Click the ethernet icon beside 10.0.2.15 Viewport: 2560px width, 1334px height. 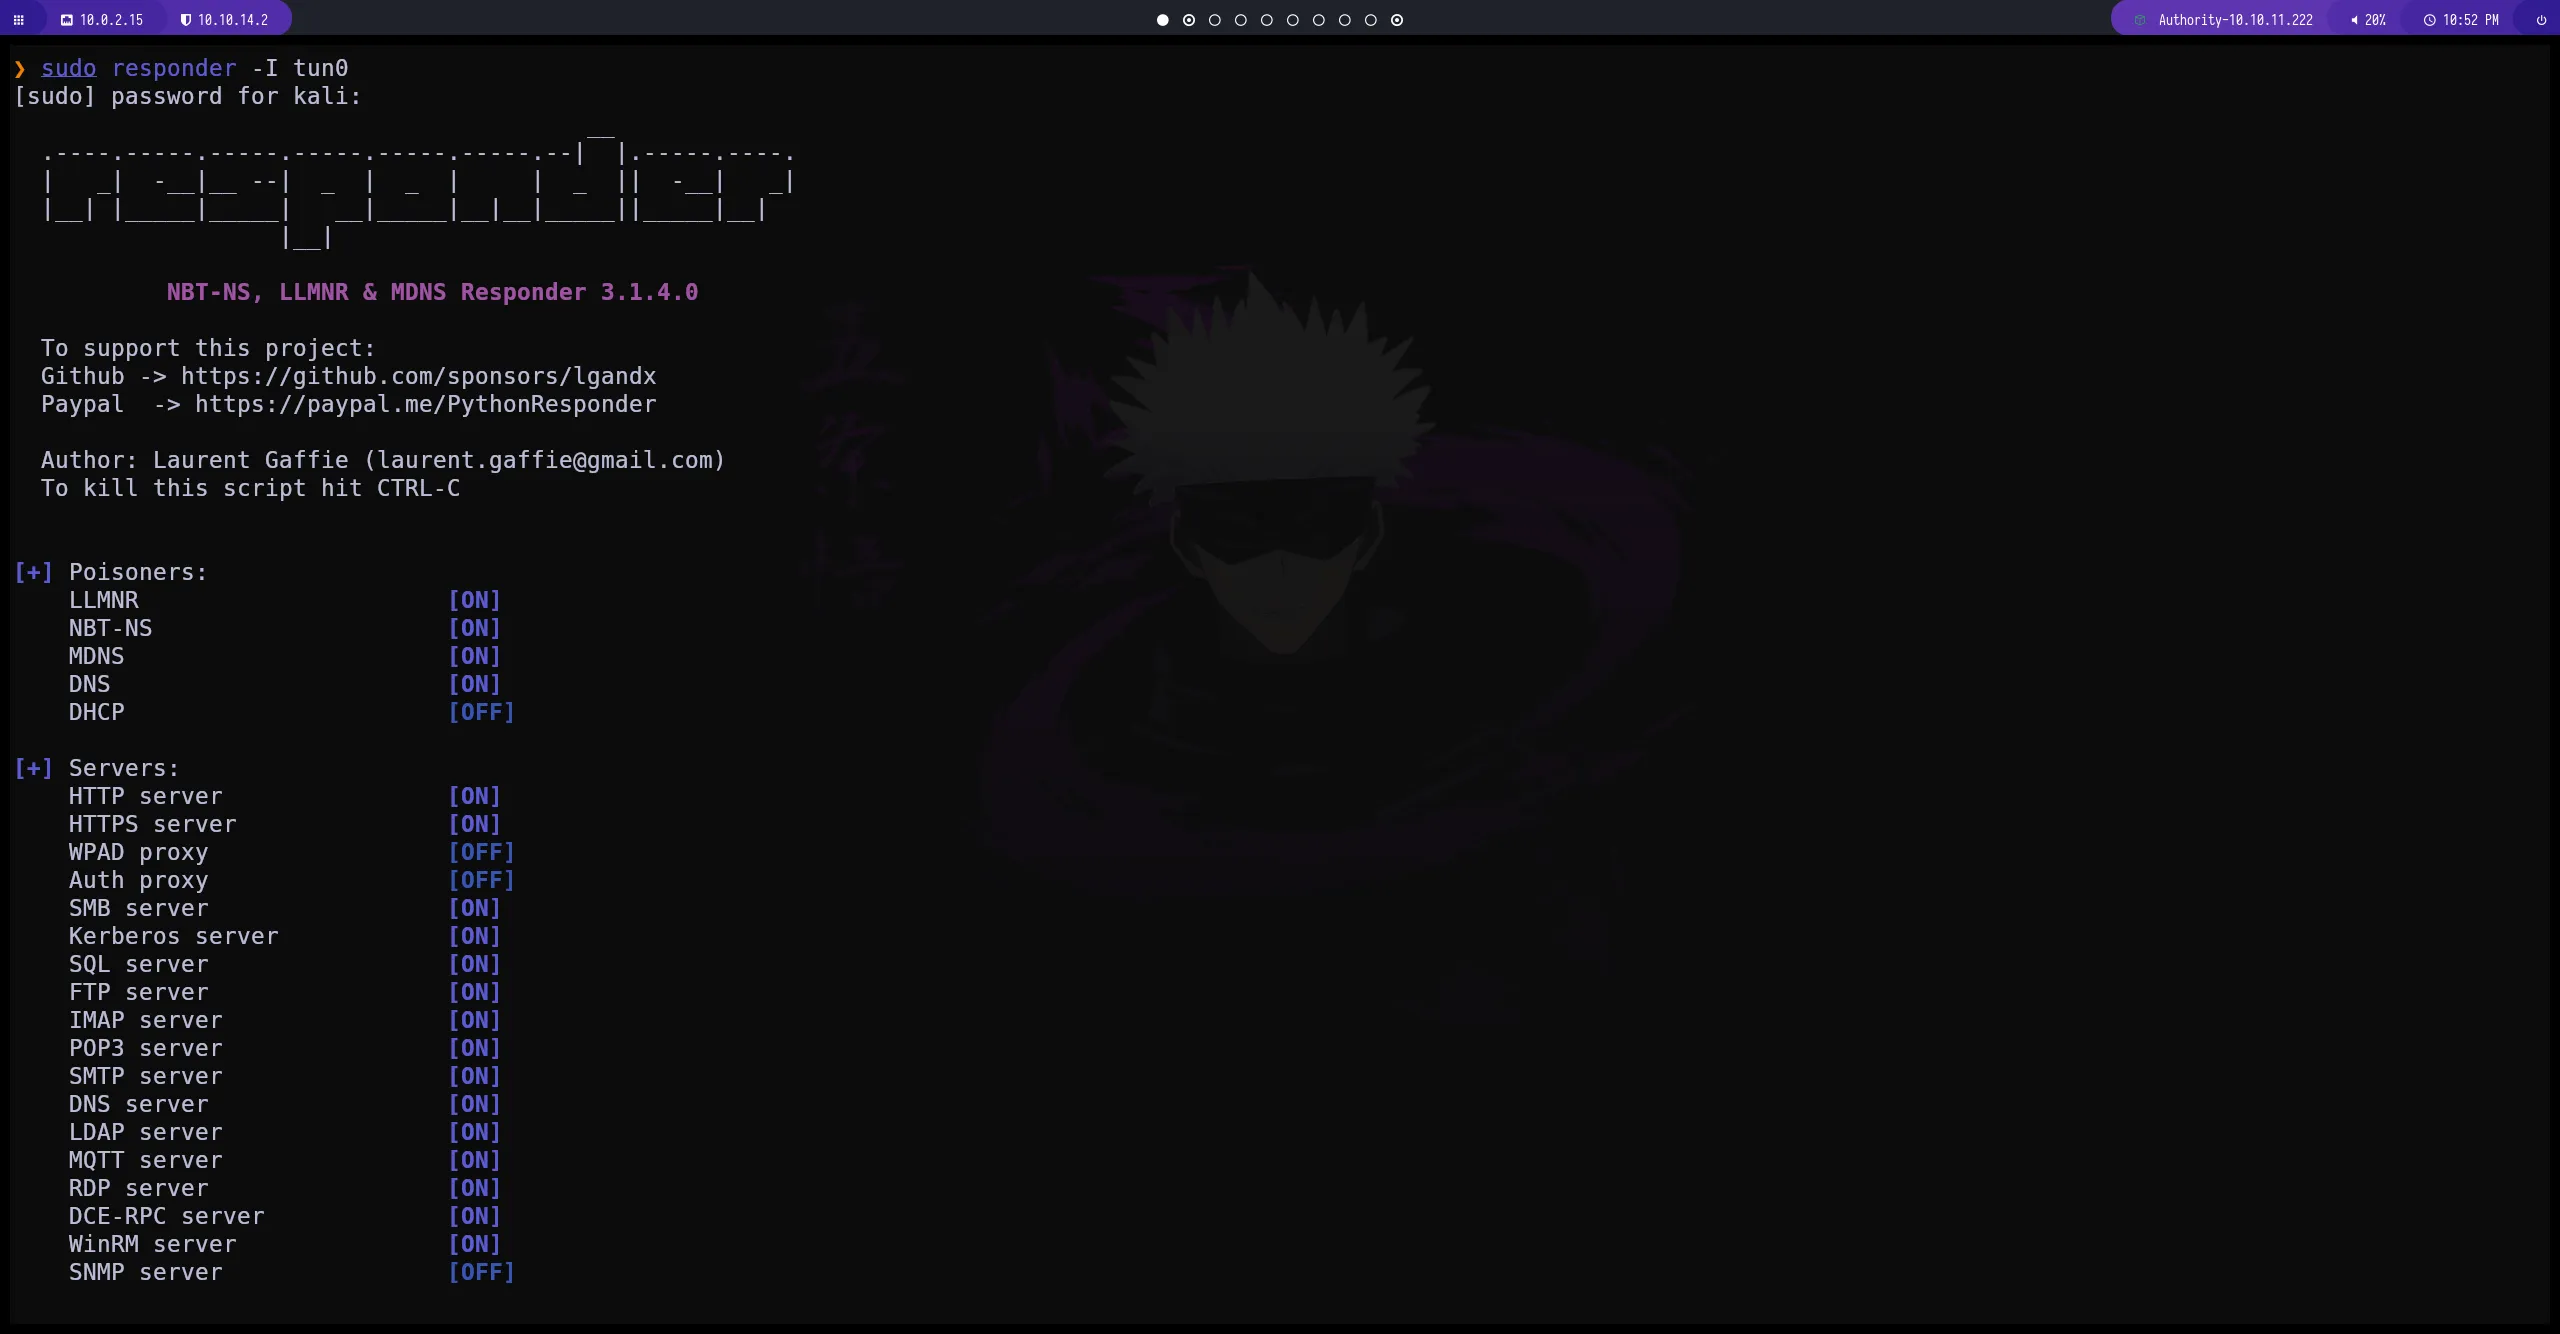point(67,20)
